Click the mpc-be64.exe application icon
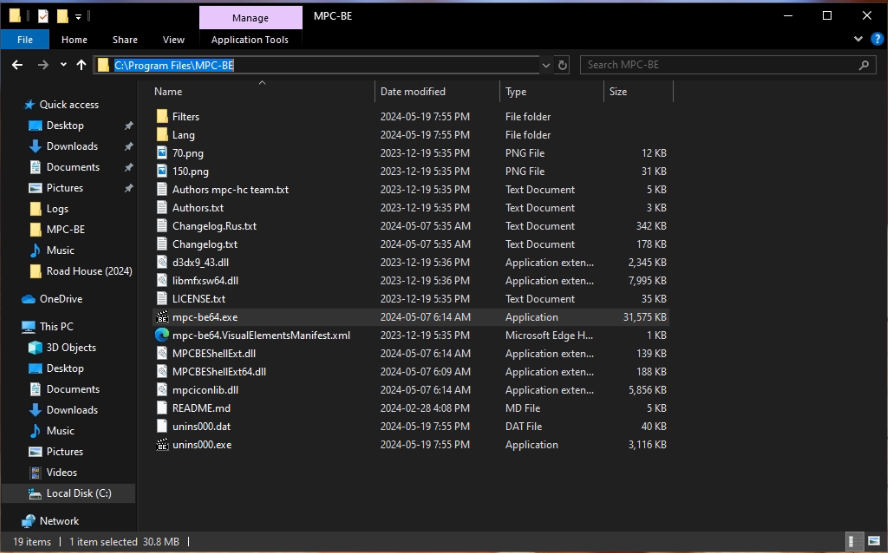 tap(162, 317)
